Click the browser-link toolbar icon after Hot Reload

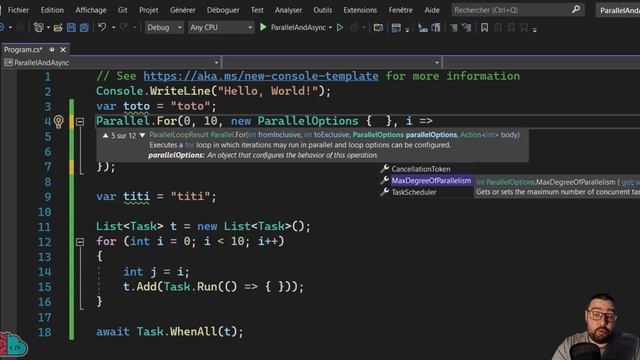378,27
